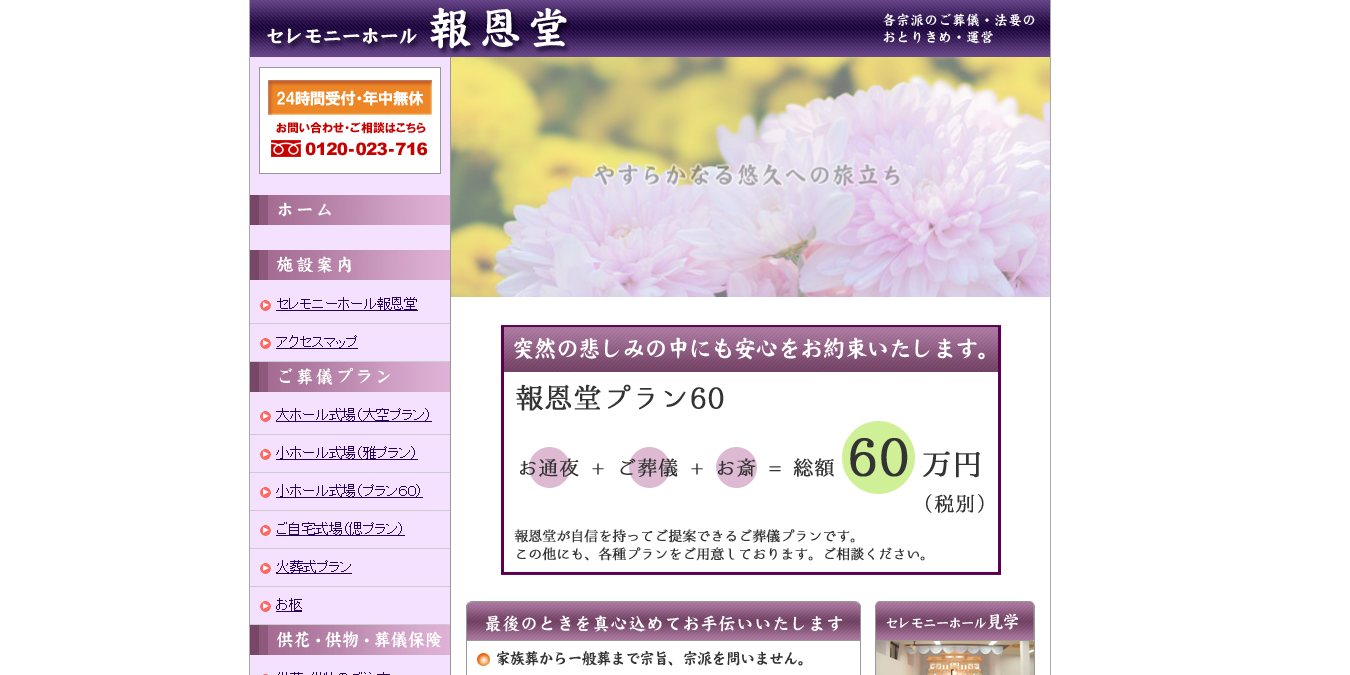Screen dimensions: 1350x675
Task: Click the hero caption やすらかなる悠久への旅立ち
Action: (x=749, y=175)
